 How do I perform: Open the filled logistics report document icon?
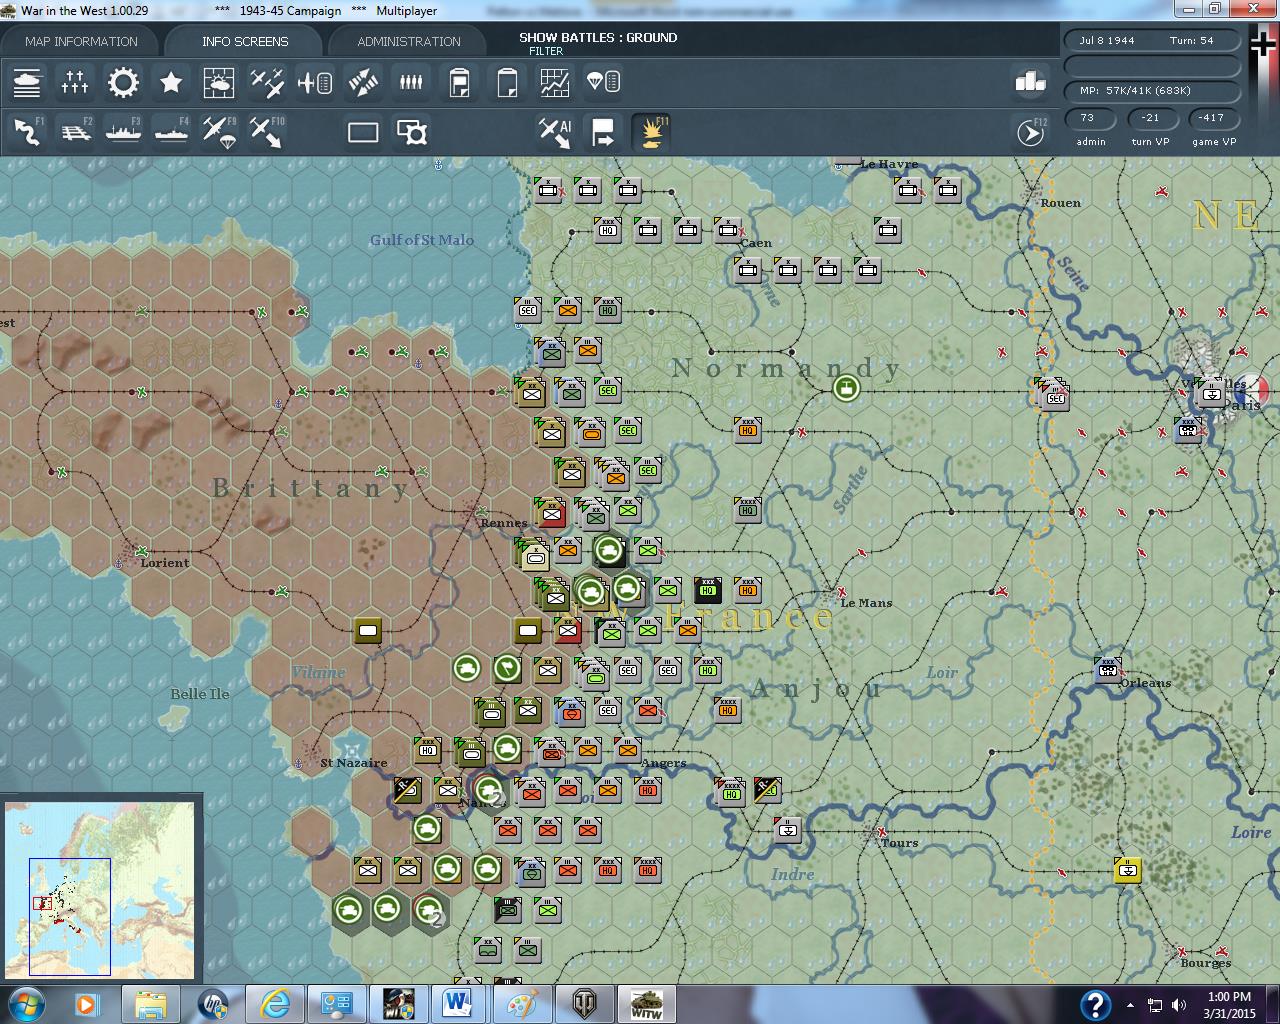click(x=459, y=82)
